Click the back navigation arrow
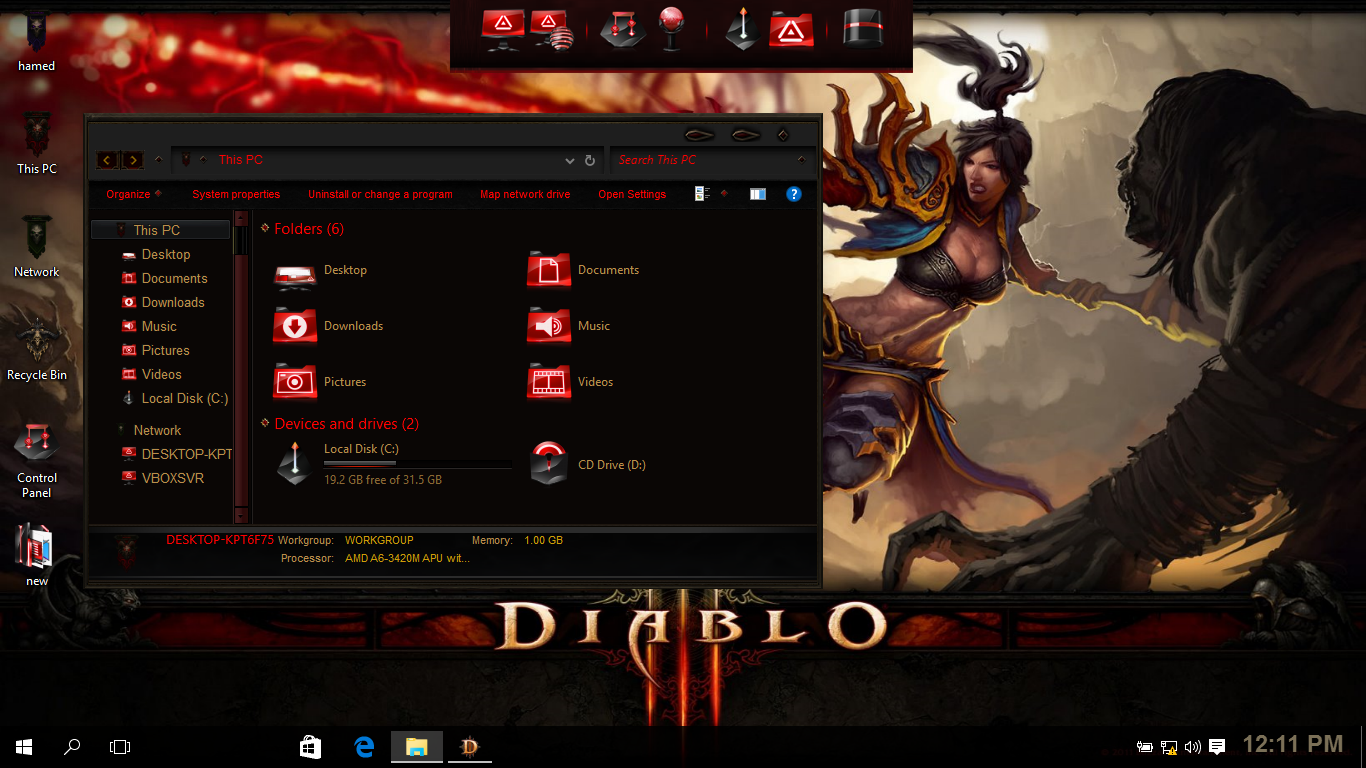 (x=107, y=160)
